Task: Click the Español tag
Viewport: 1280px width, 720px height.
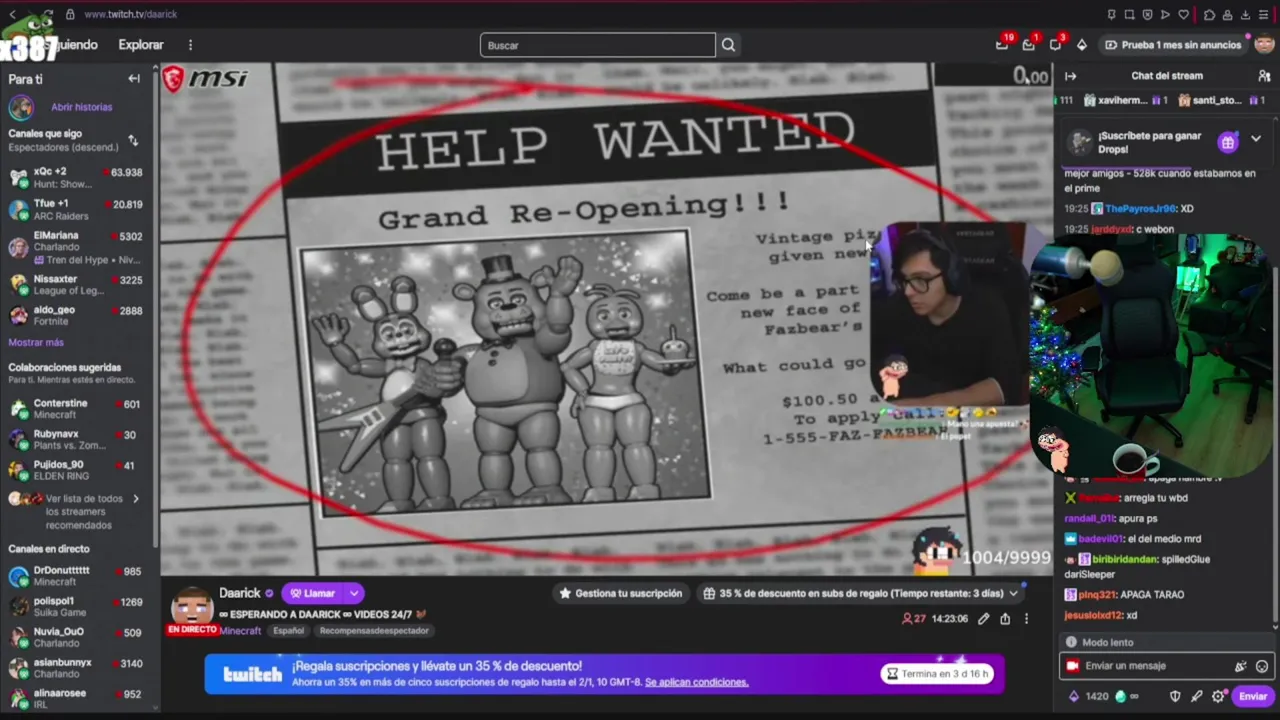Action: 288,631
